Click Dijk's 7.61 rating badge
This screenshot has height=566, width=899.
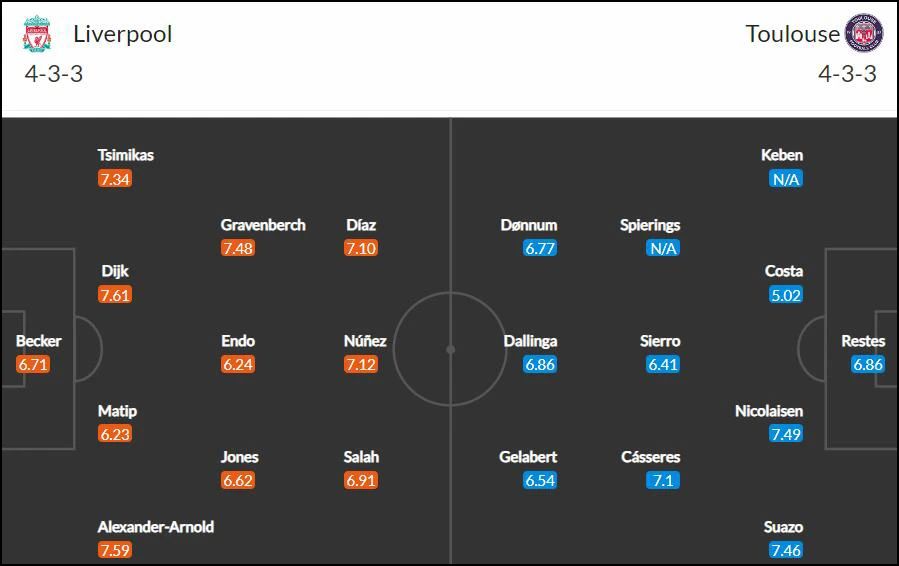[115, 295]
